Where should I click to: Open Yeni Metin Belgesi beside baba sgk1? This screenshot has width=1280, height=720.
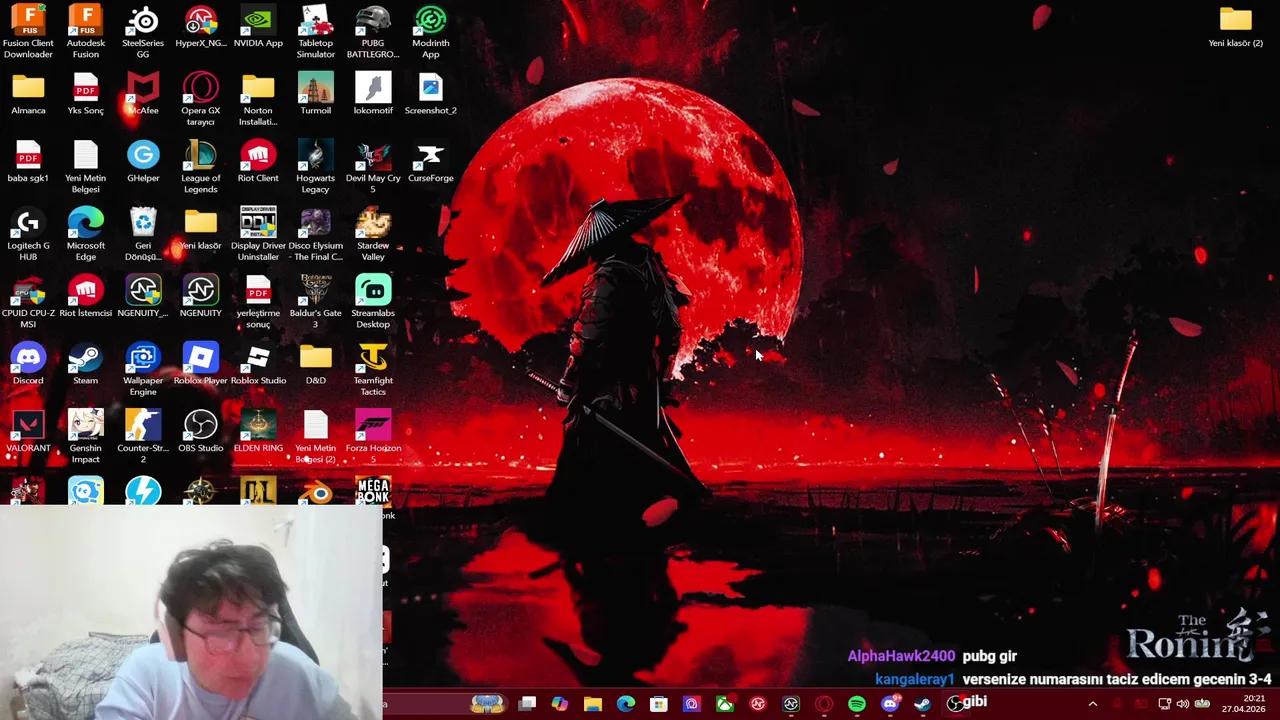[x=86, y=167]
